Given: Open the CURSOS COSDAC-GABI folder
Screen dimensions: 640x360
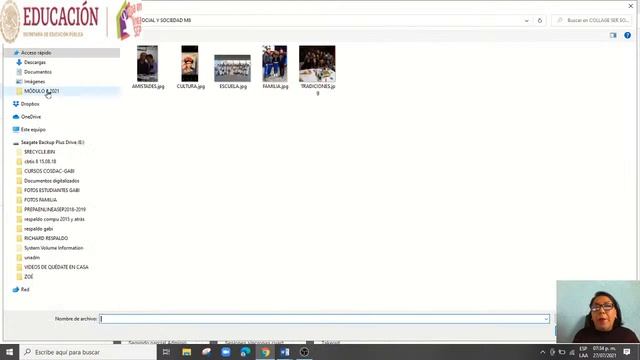Looking at the screenshot, I should [49, 171].
